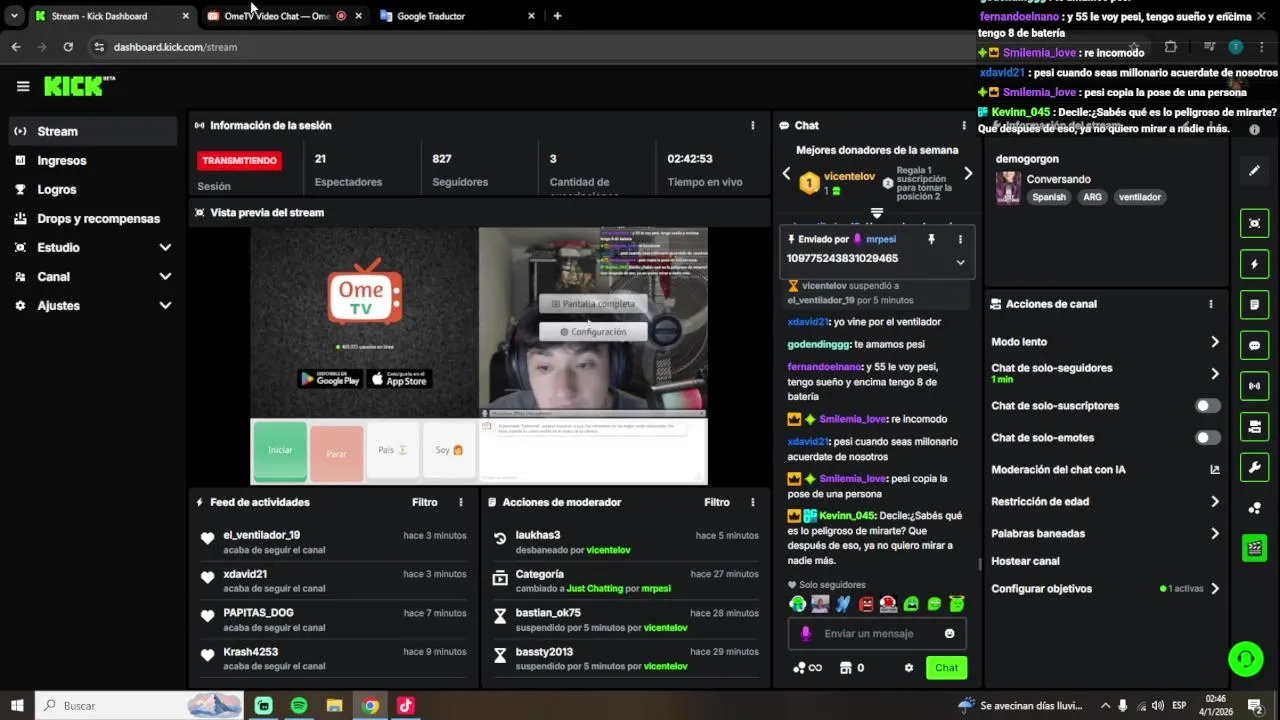The image size is (1280, 720).
Task: Click the Enviar un mensaje chat field
Action: 875,633
